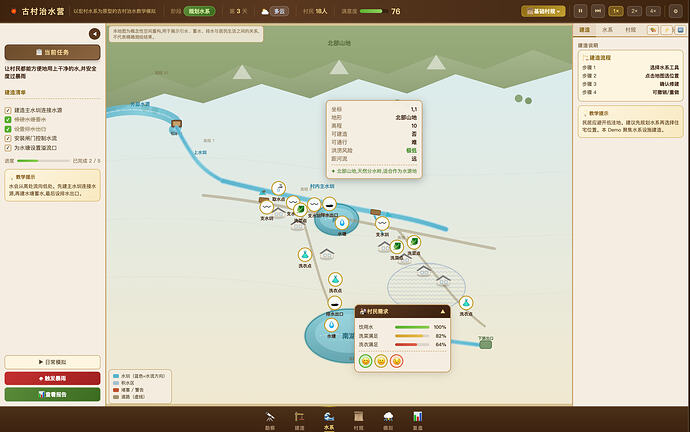
Task: Click the lightning icon in right panel header
Action: 667,30
